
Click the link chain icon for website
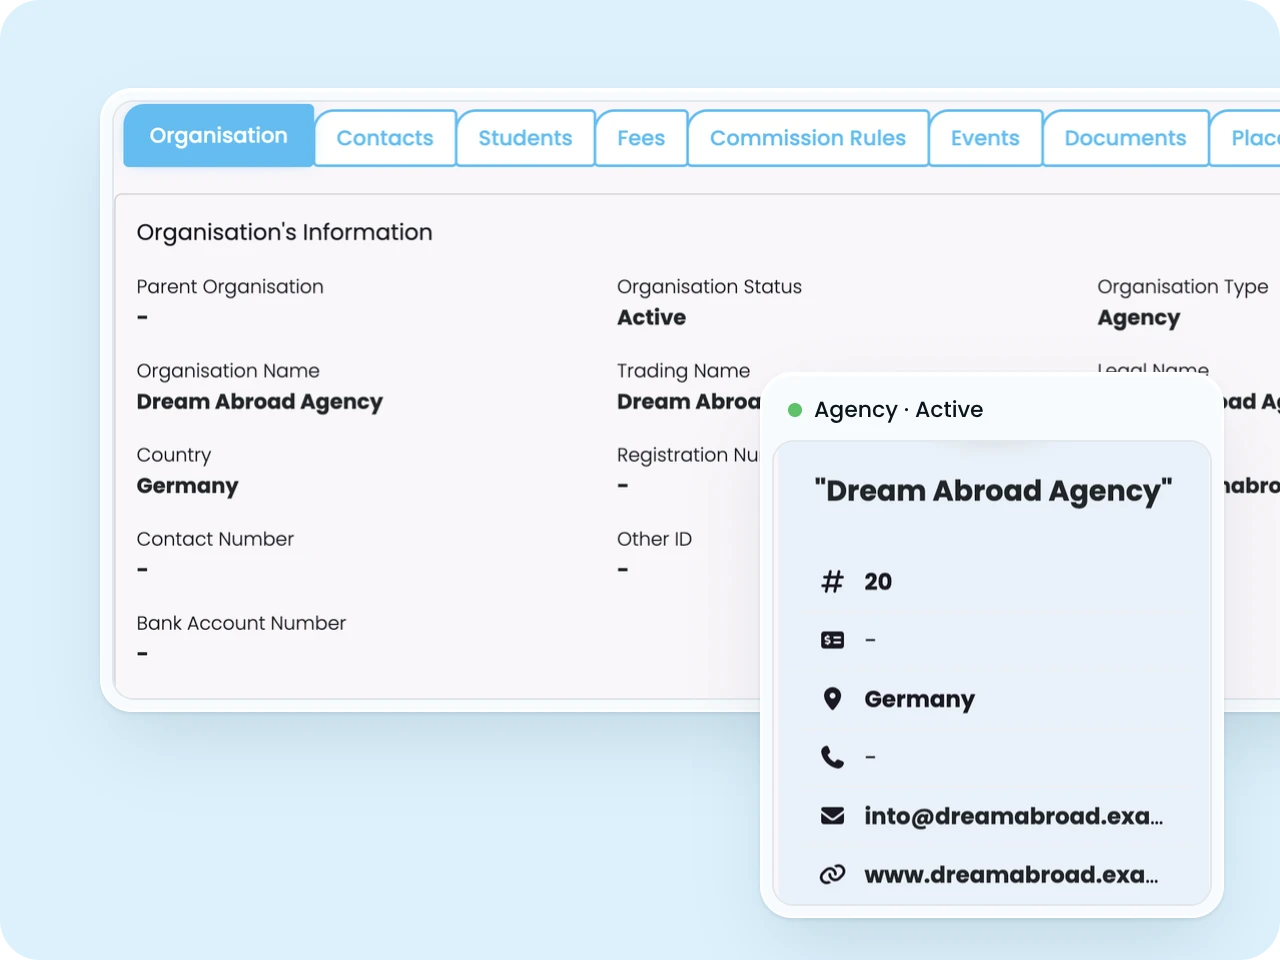coord(832,875)
